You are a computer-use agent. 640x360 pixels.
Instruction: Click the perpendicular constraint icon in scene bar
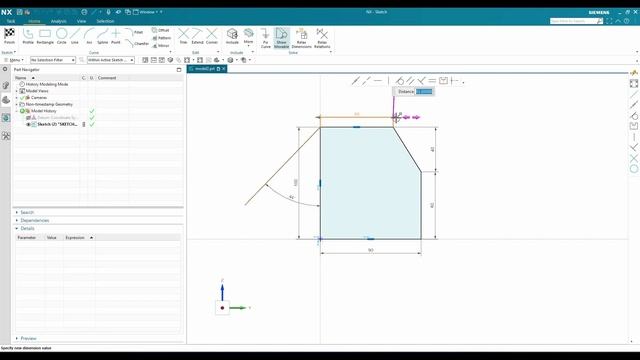point(421,81)
